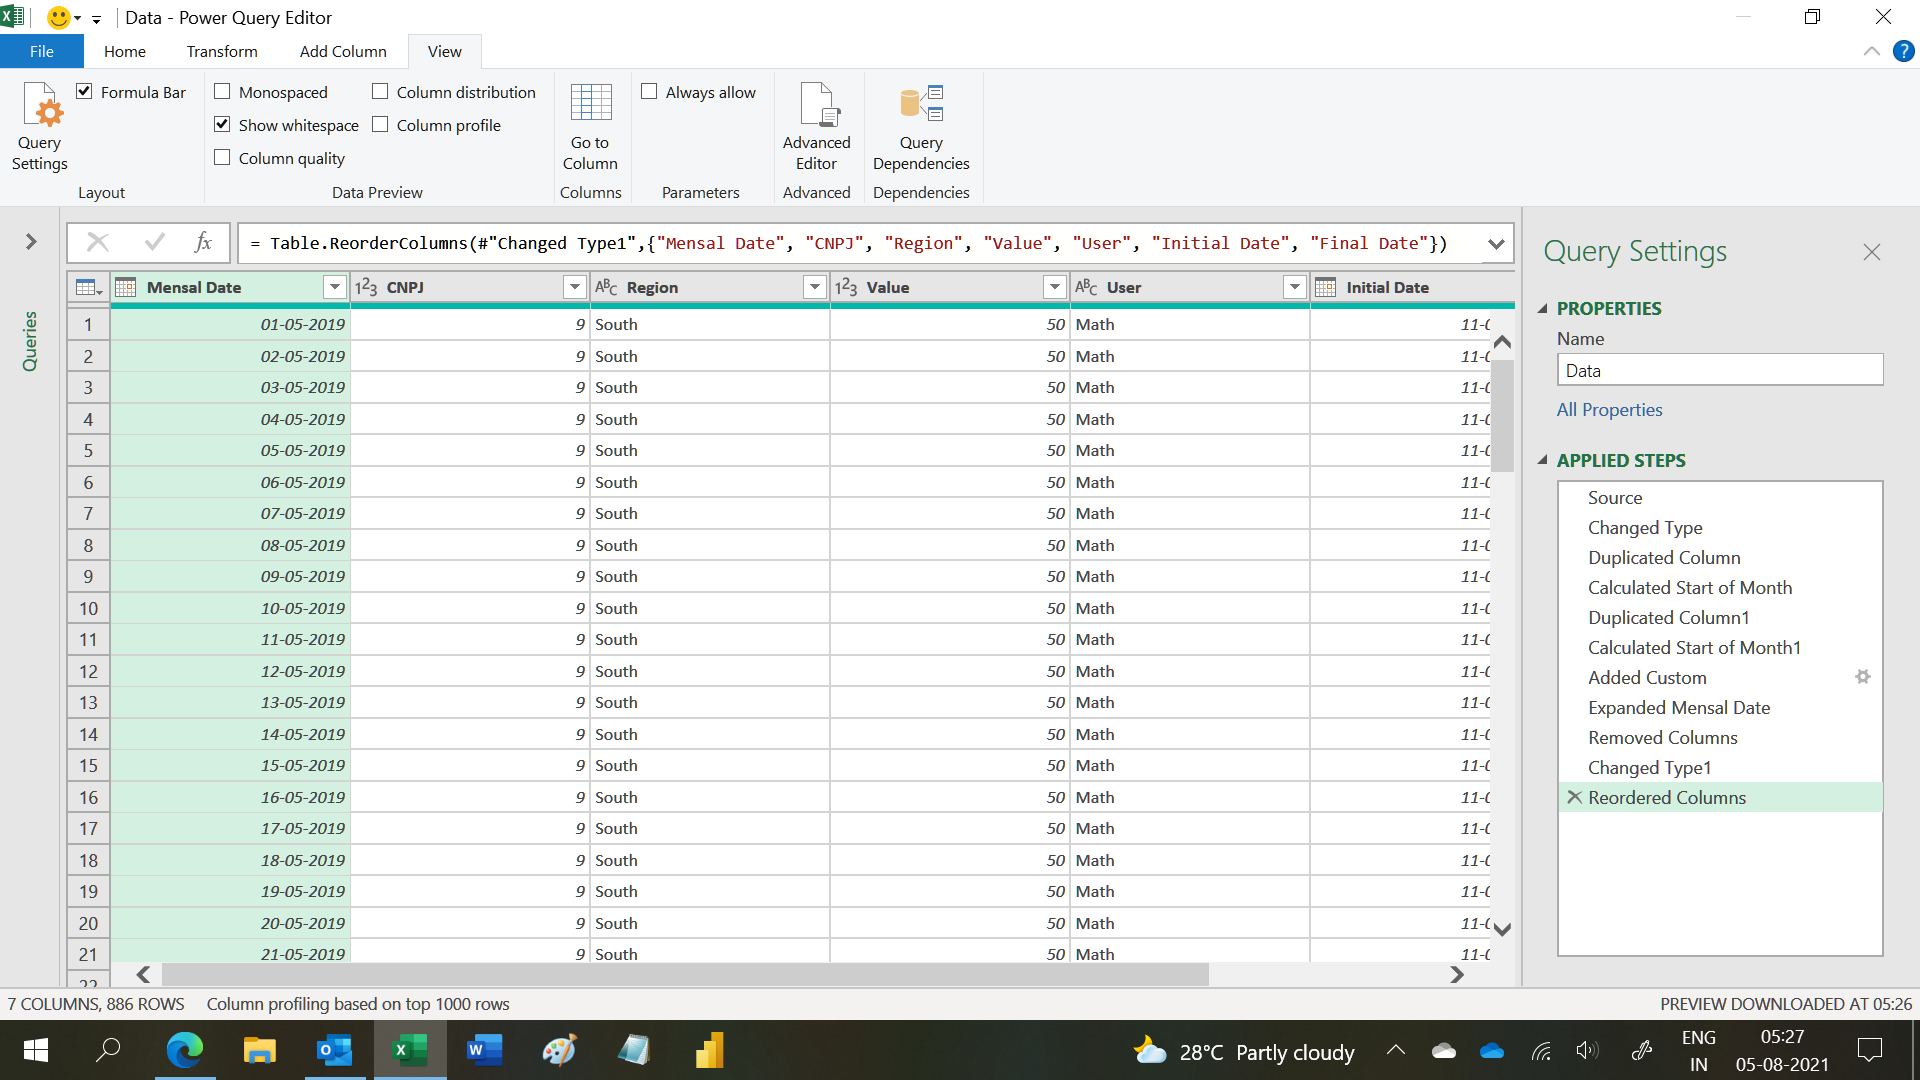Screen dimensions: 1920x1080
Task: Open Word from taskbar
Action: [485, 1050]
